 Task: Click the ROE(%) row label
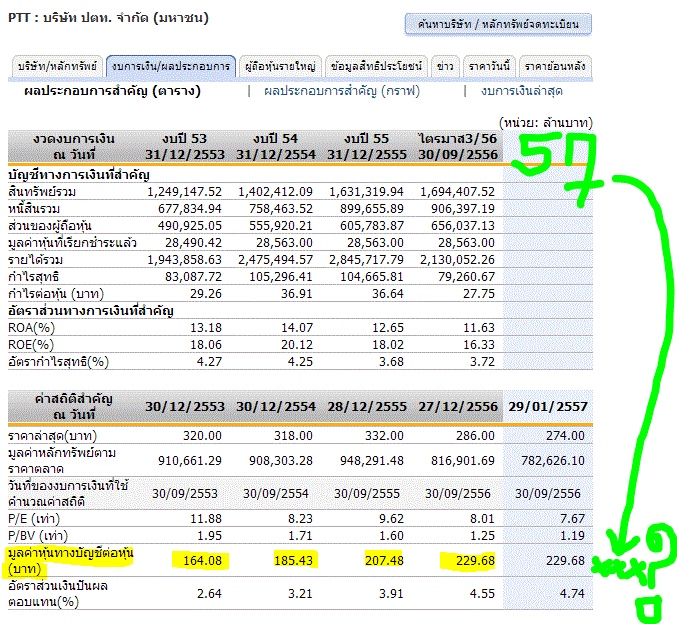click(x=31, y=345)
